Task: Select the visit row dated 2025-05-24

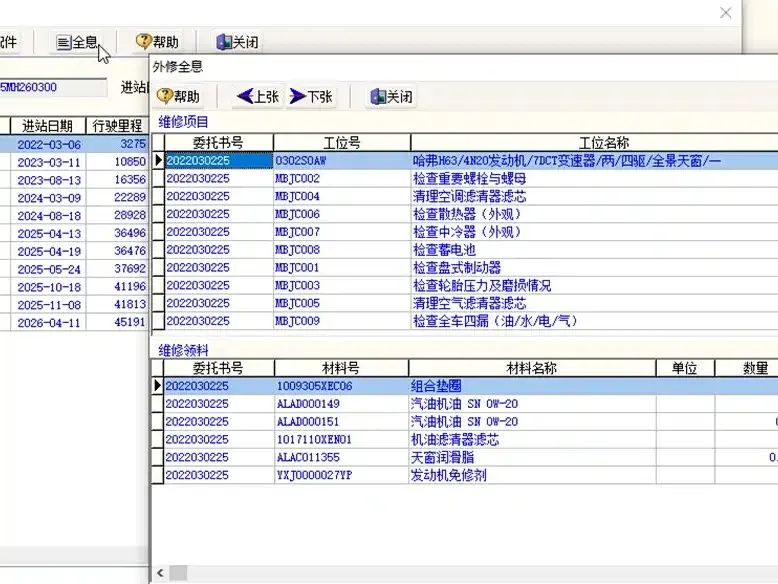Action: point(74,269)
